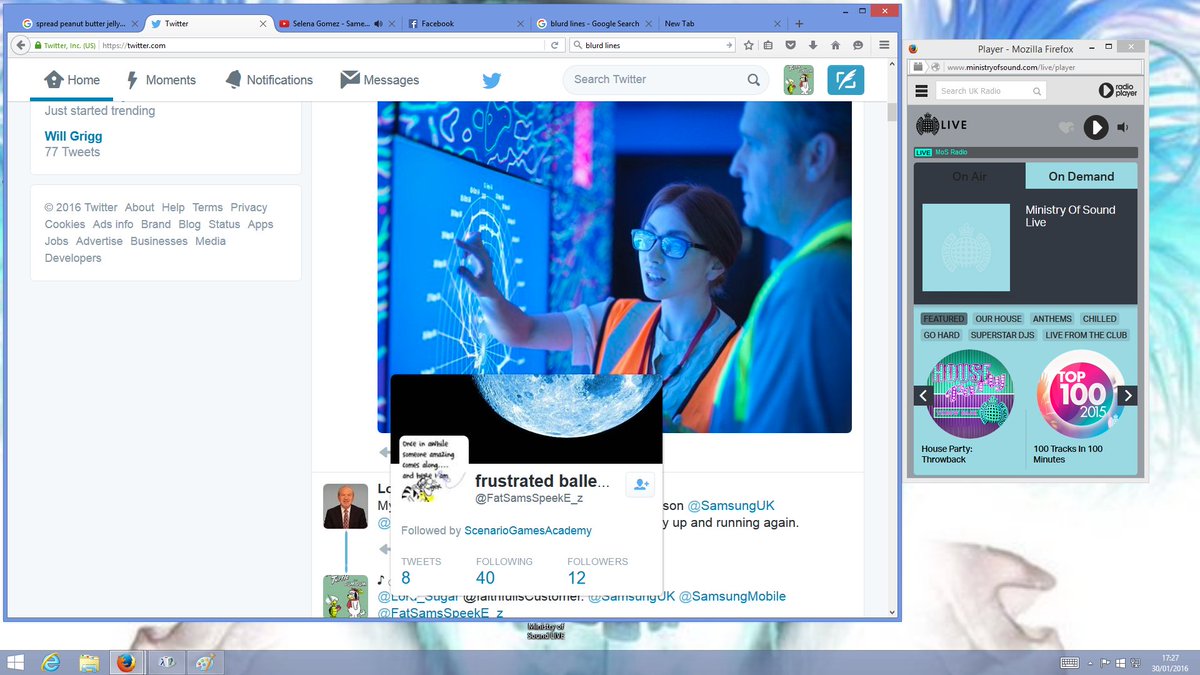This screenshot has height=675, width=1200.
Task: Select the ANTHEMS filter
Action: pyautogui.click(x=1052, y=319)
